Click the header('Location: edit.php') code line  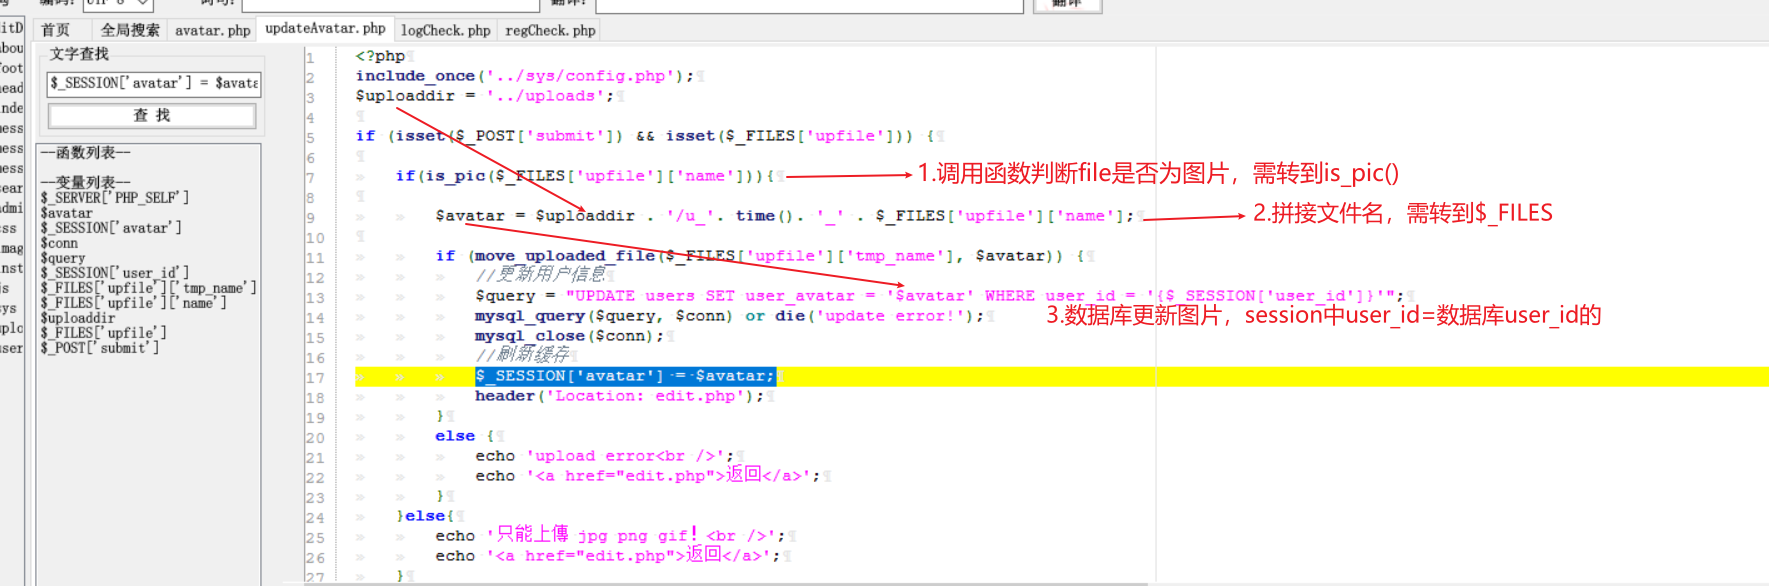point(619,396)
